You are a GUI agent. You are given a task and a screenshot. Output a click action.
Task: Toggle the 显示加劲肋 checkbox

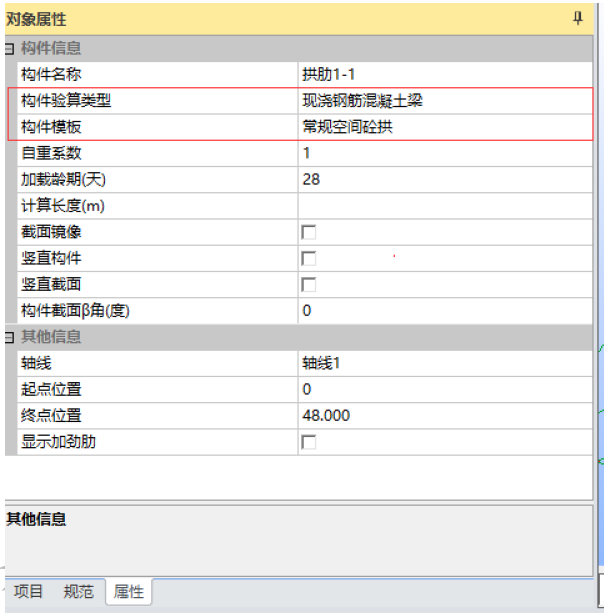pyautogui.click(x=309, y=442)
